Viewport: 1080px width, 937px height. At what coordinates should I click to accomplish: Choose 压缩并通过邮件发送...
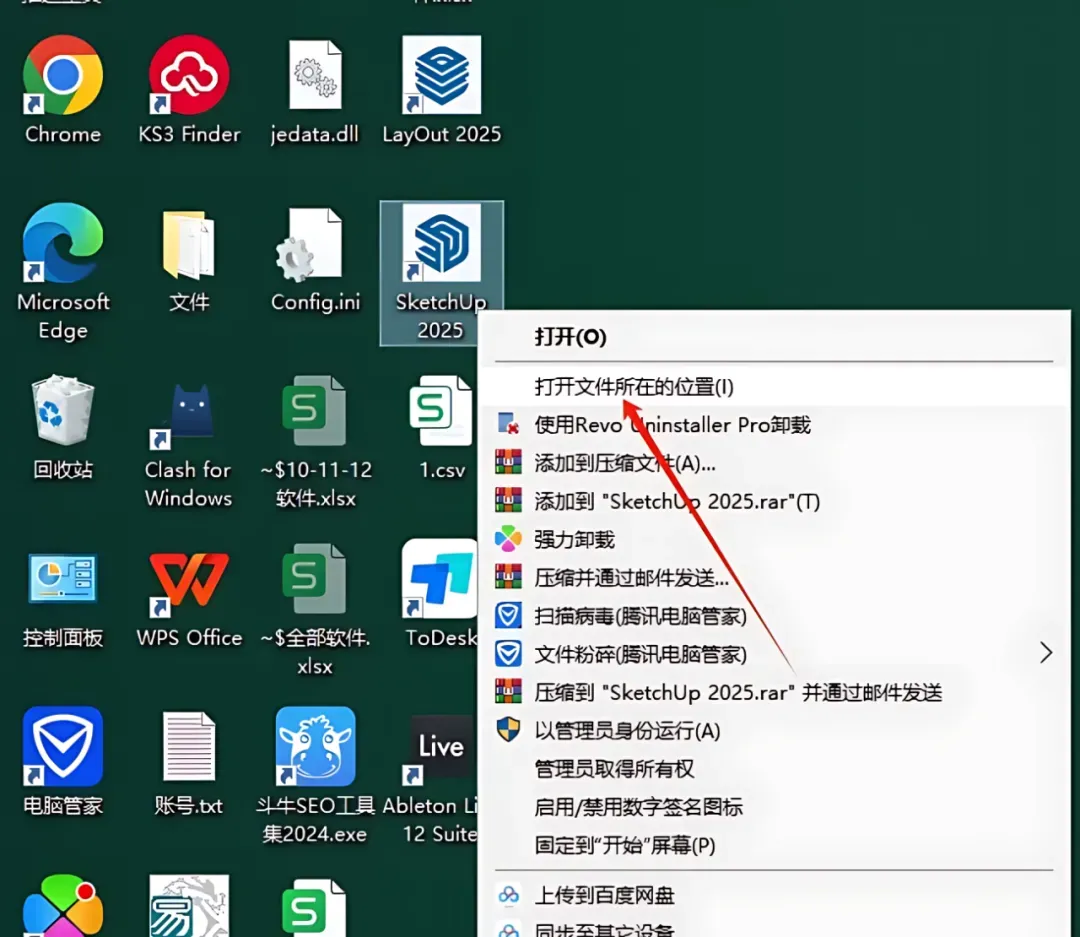click(x=774, y=577)
